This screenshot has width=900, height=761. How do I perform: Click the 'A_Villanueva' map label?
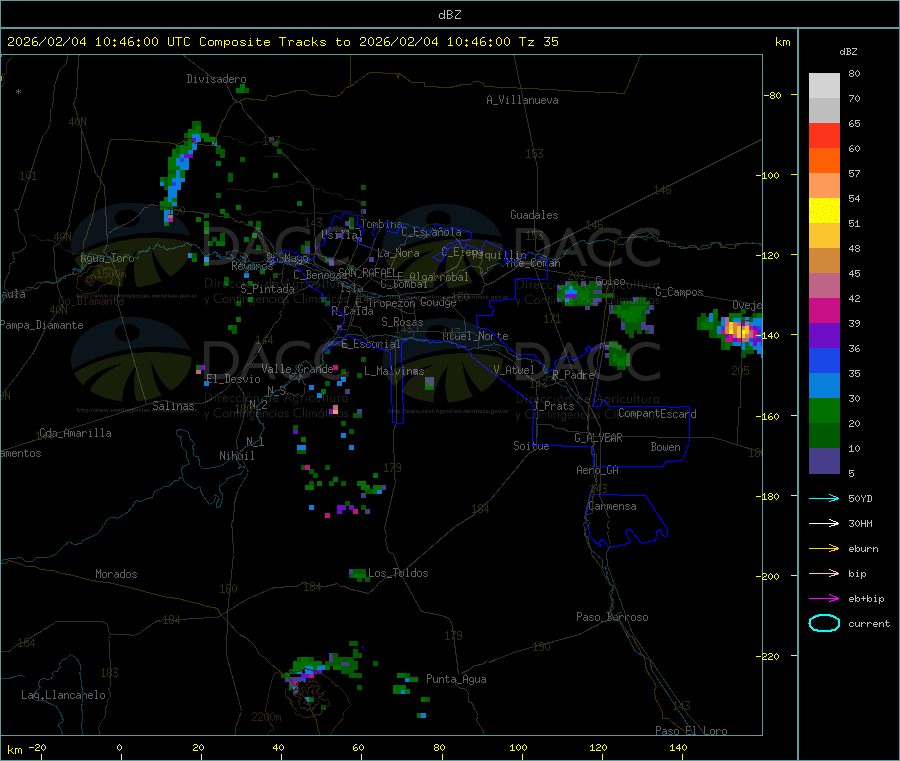[x=522, y=100]
